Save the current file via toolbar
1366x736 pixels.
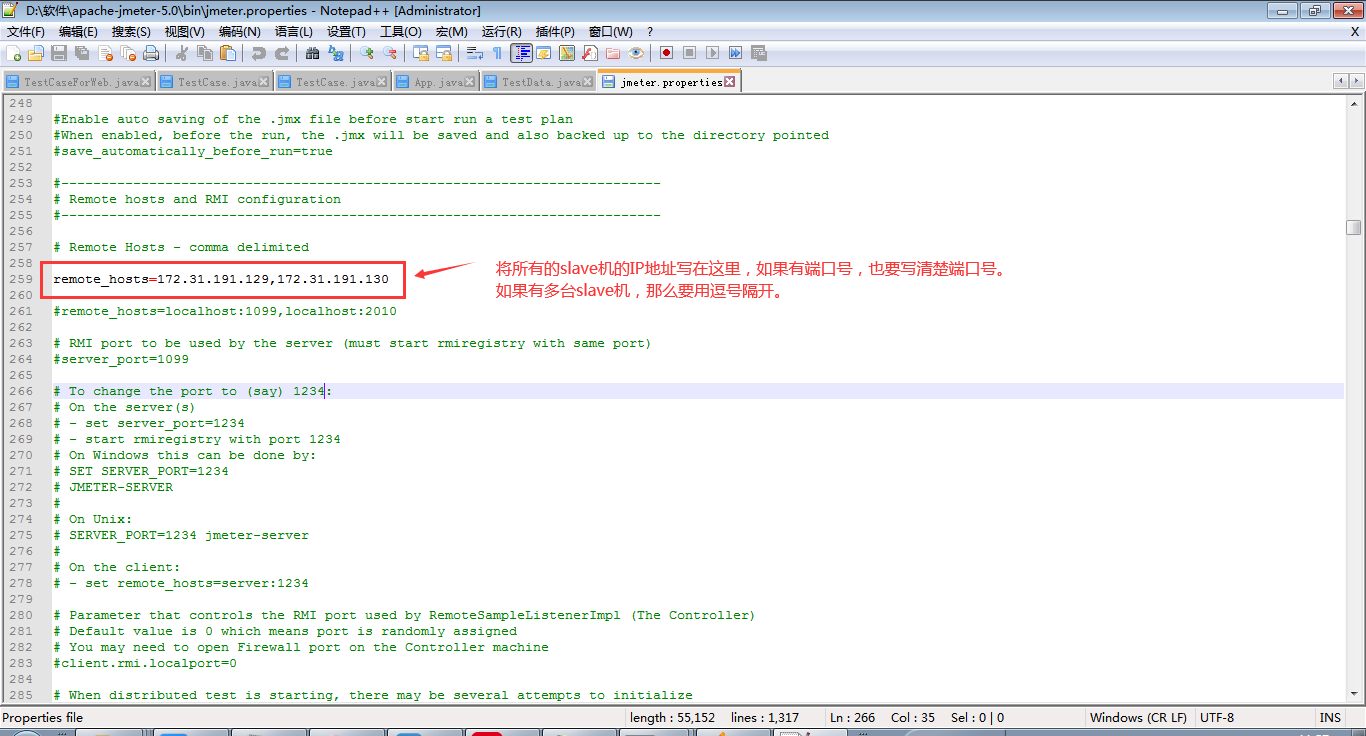[x=59, y=53]
